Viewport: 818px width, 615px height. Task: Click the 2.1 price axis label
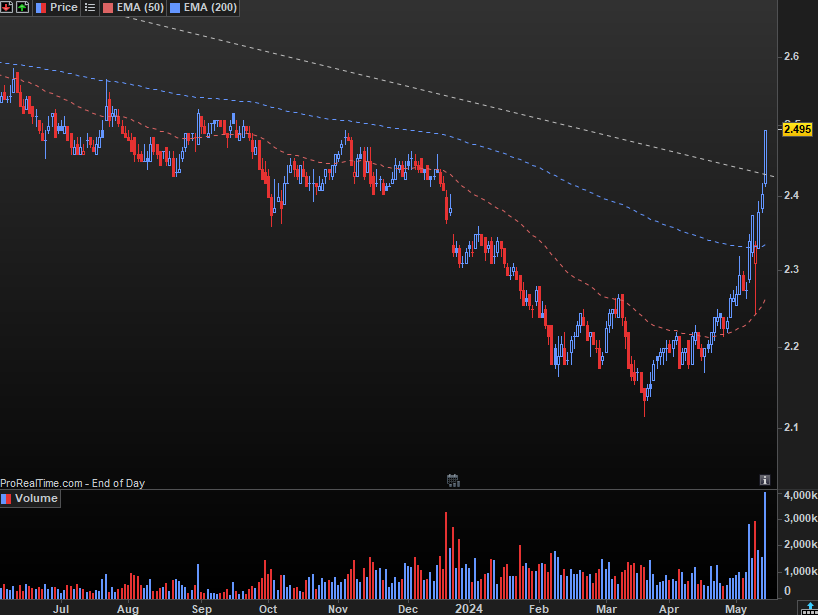[x=791, y=427]
